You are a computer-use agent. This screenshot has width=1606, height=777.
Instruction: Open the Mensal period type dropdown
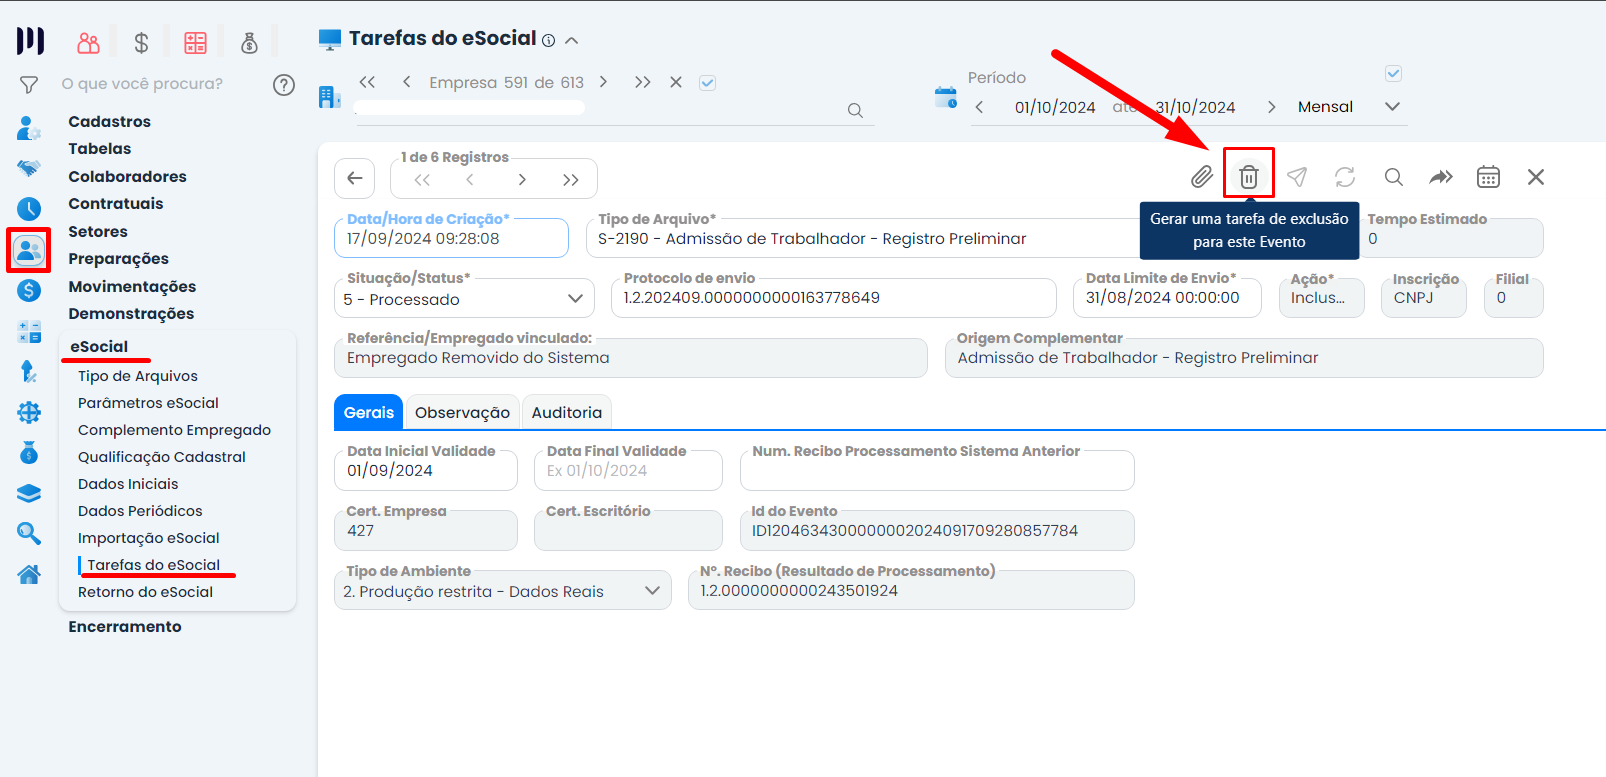tap(1348, 107)
